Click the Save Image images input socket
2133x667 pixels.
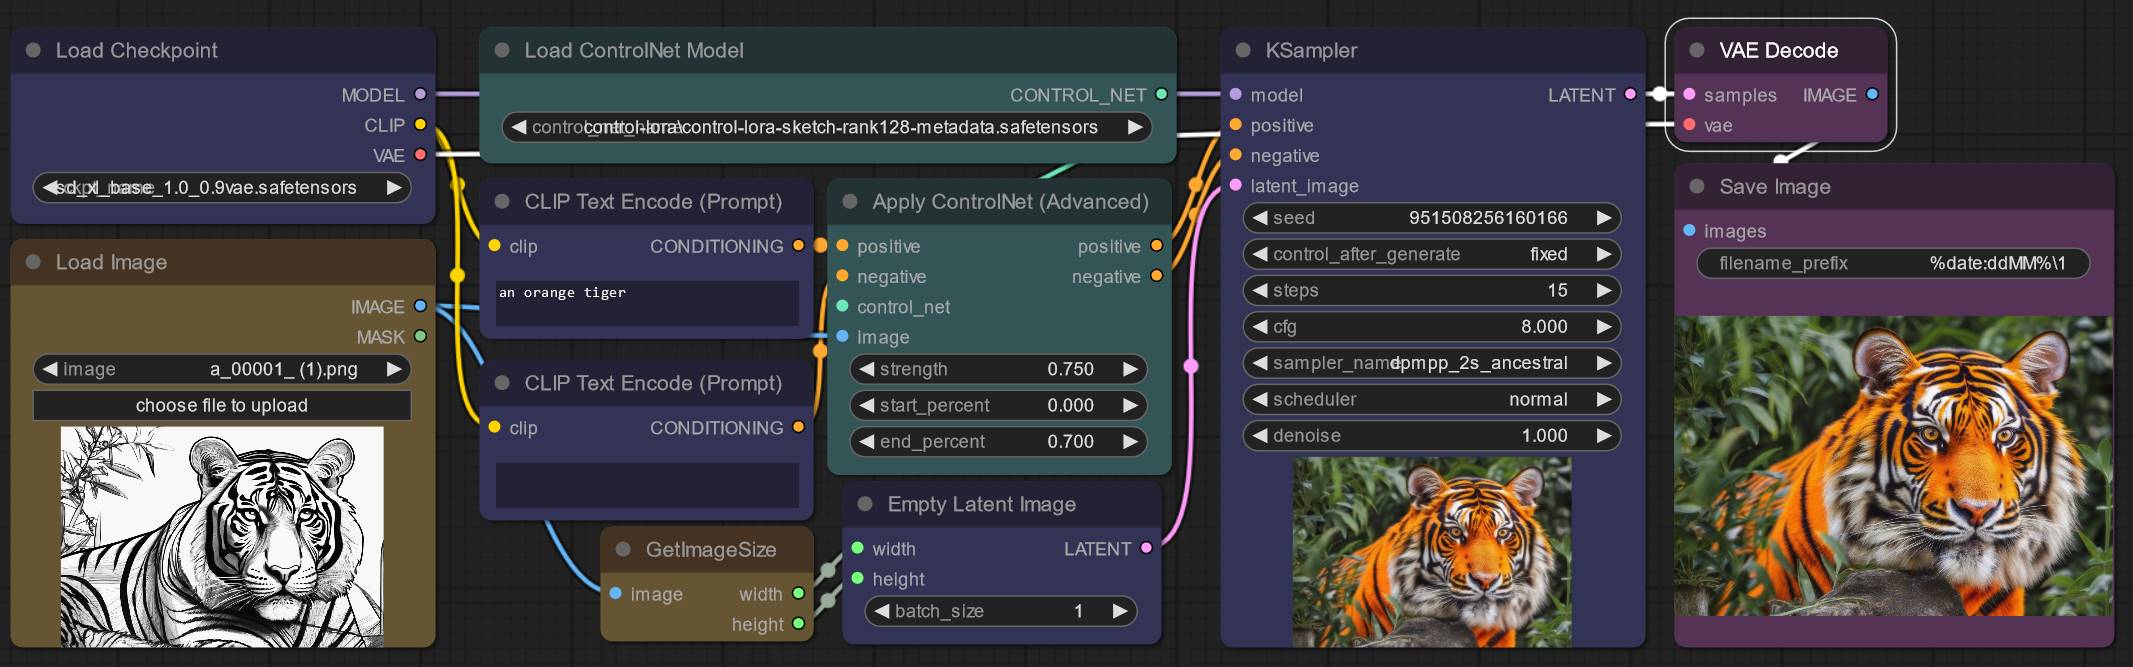pyautogui.click(x=1689, y=230)
